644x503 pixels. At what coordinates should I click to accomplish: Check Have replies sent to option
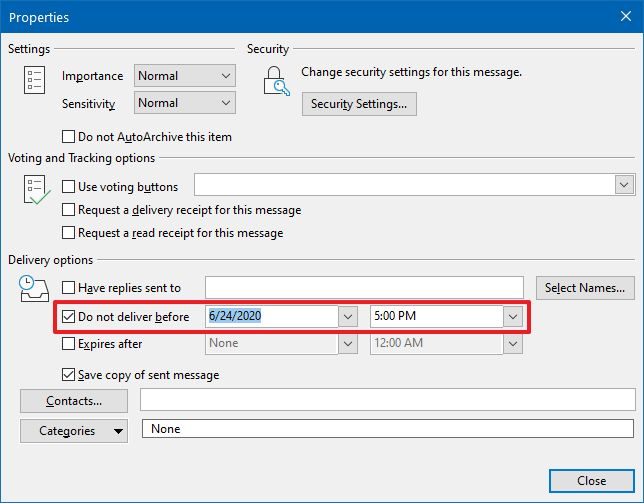coord(69,288)
